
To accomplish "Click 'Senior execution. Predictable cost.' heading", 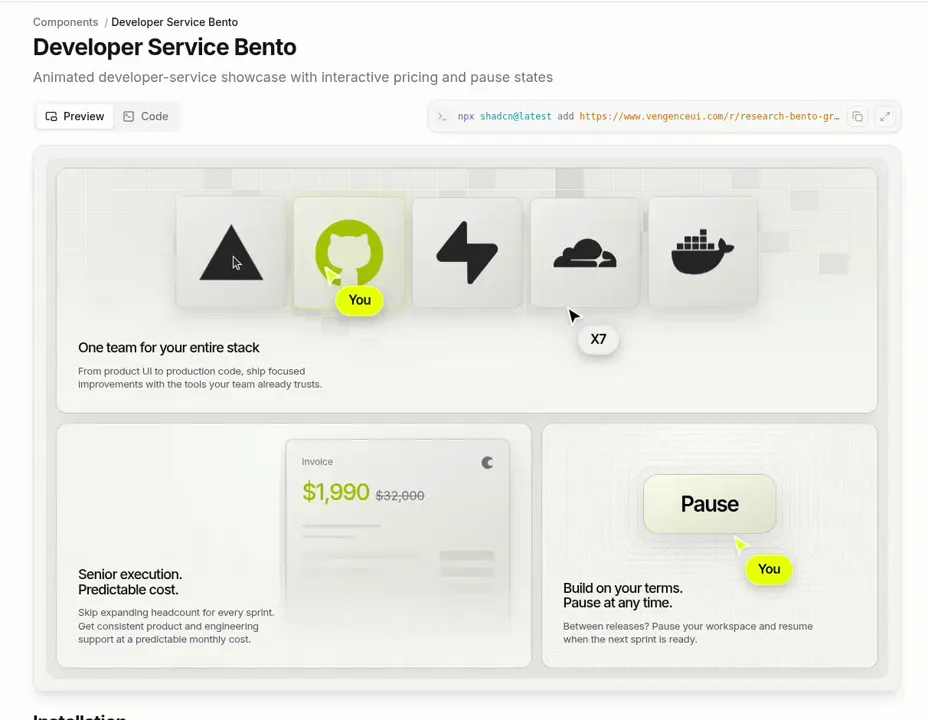I will (130, 582).
